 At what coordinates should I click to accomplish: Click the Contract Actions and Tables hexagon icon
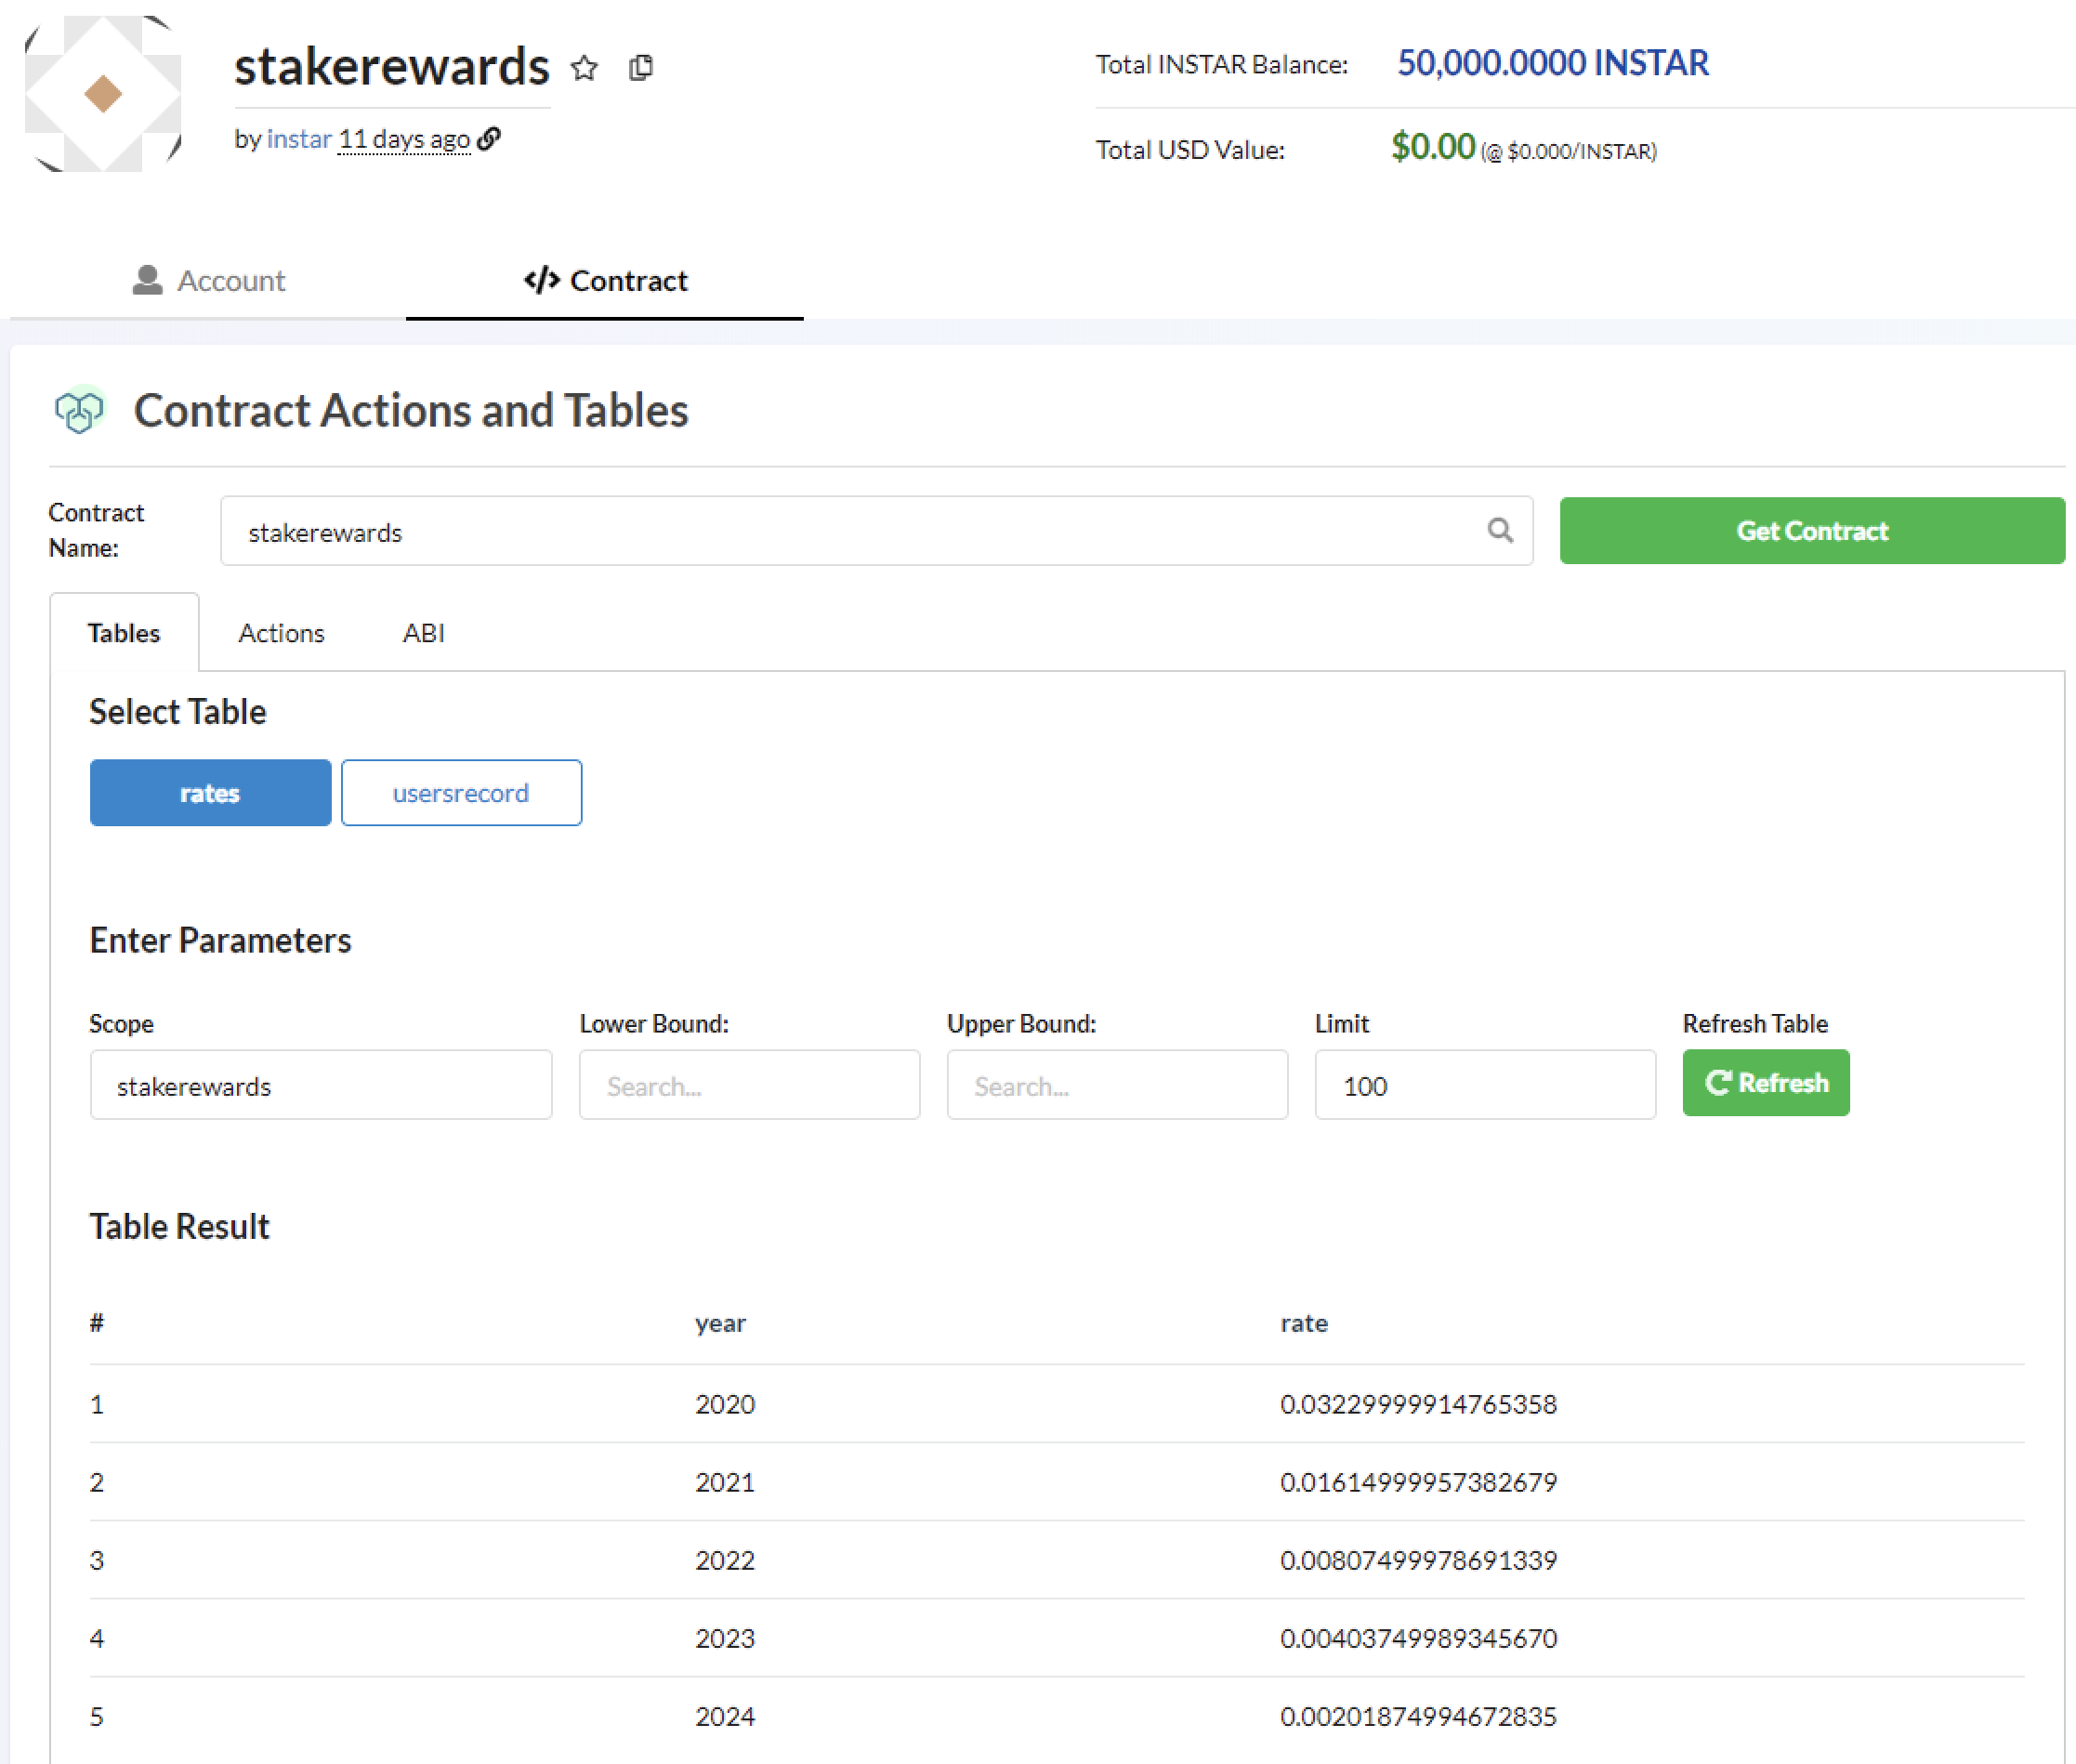(x=80, y=410)
